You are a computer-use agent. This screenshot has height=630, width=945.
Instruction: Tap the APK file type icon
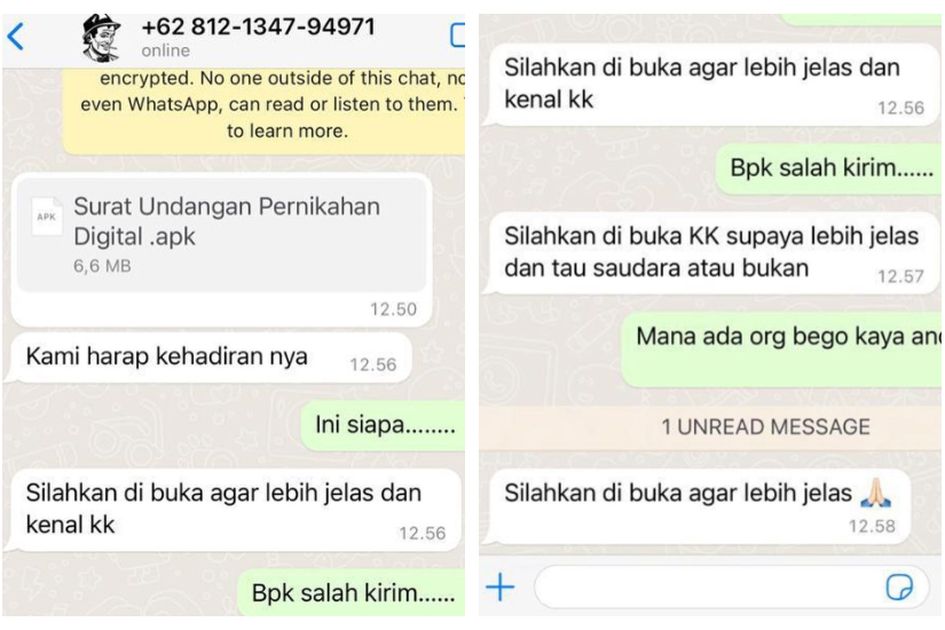coord(46,216)
